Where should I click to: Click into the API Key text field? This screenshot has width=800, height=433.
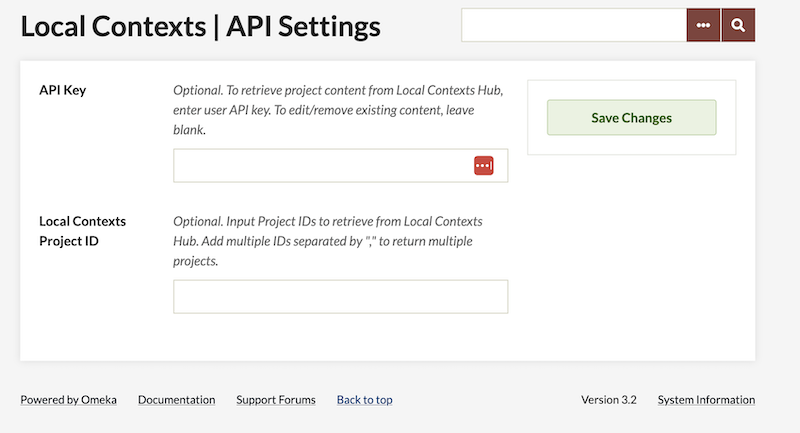click(322, 166)
